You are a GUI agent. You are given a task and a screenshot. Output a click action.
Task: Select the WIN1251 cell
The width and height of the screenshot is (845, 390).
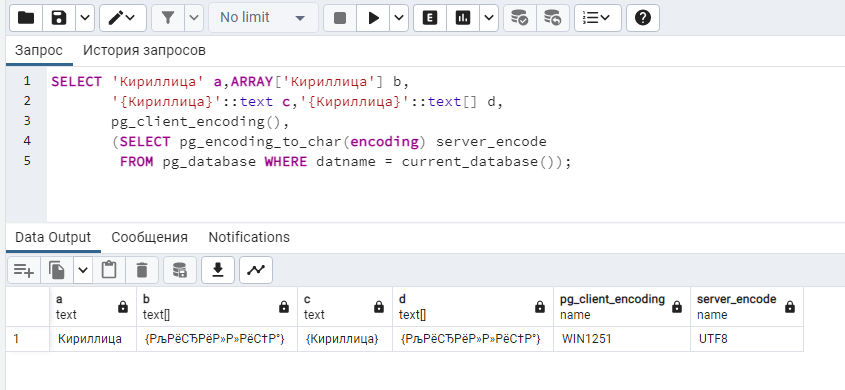pyautogui.click(x=622, y=339)
